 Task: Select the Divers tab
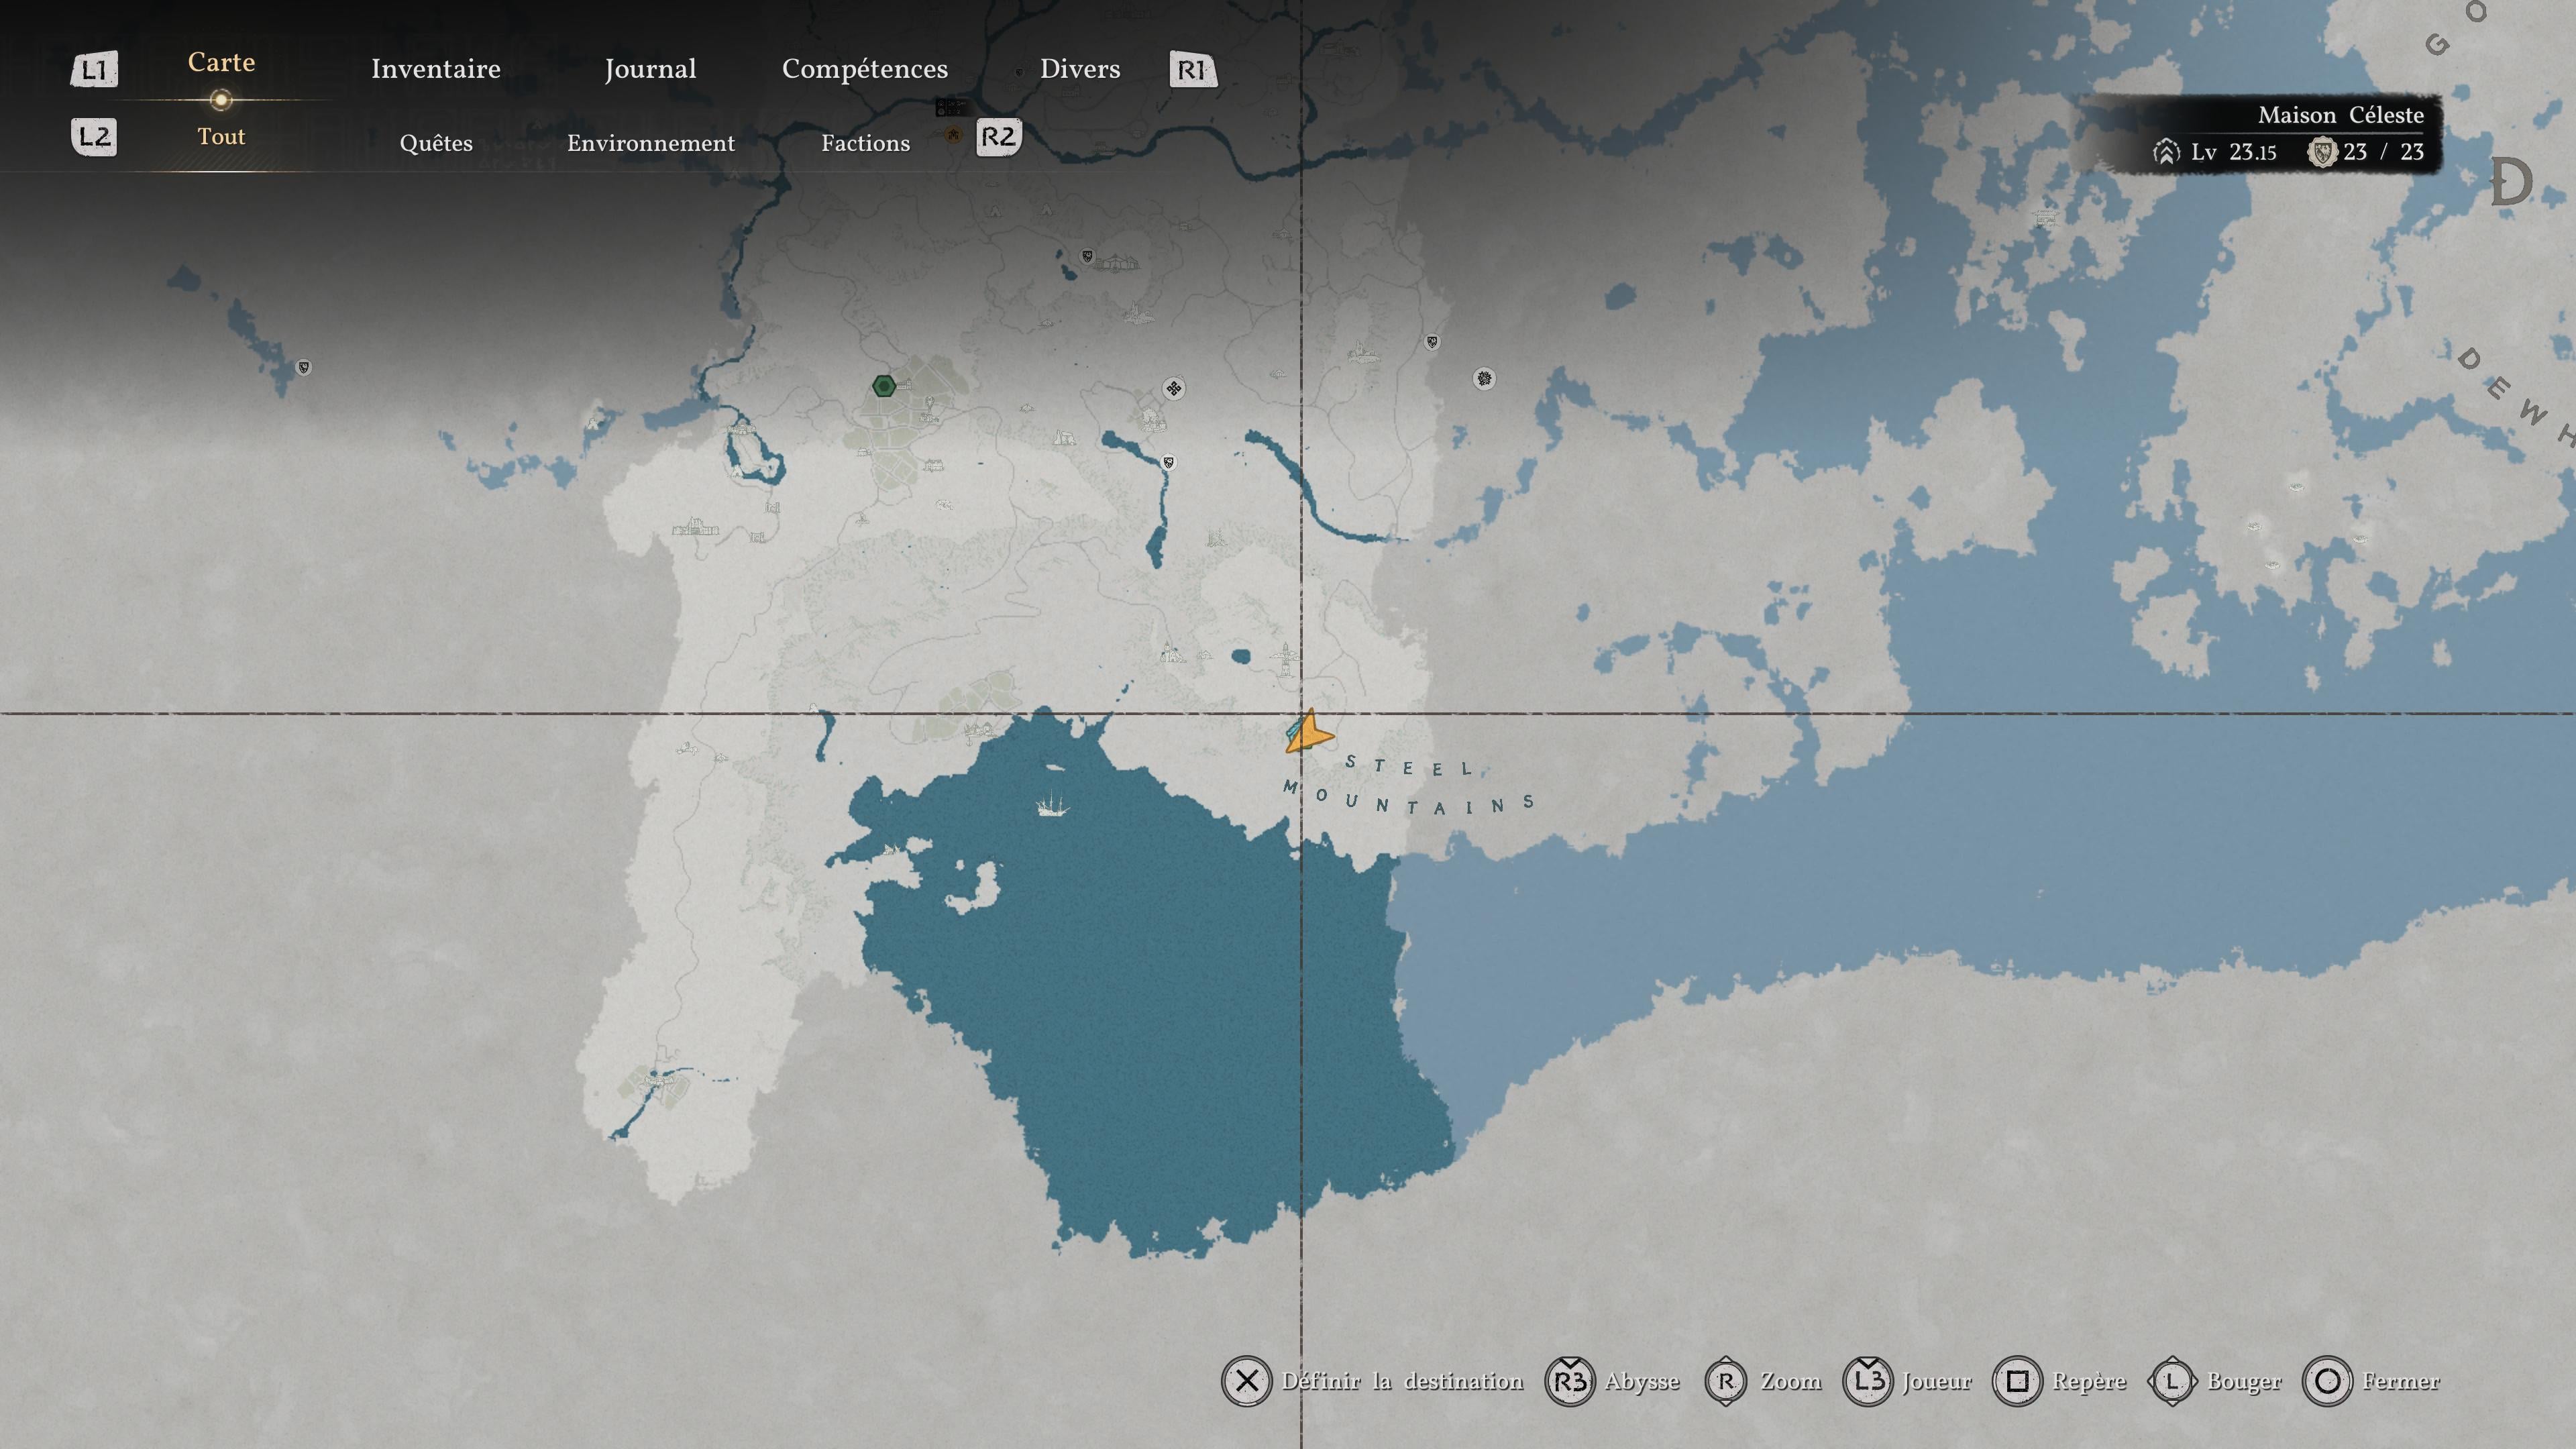click(x=1080, y=68)
